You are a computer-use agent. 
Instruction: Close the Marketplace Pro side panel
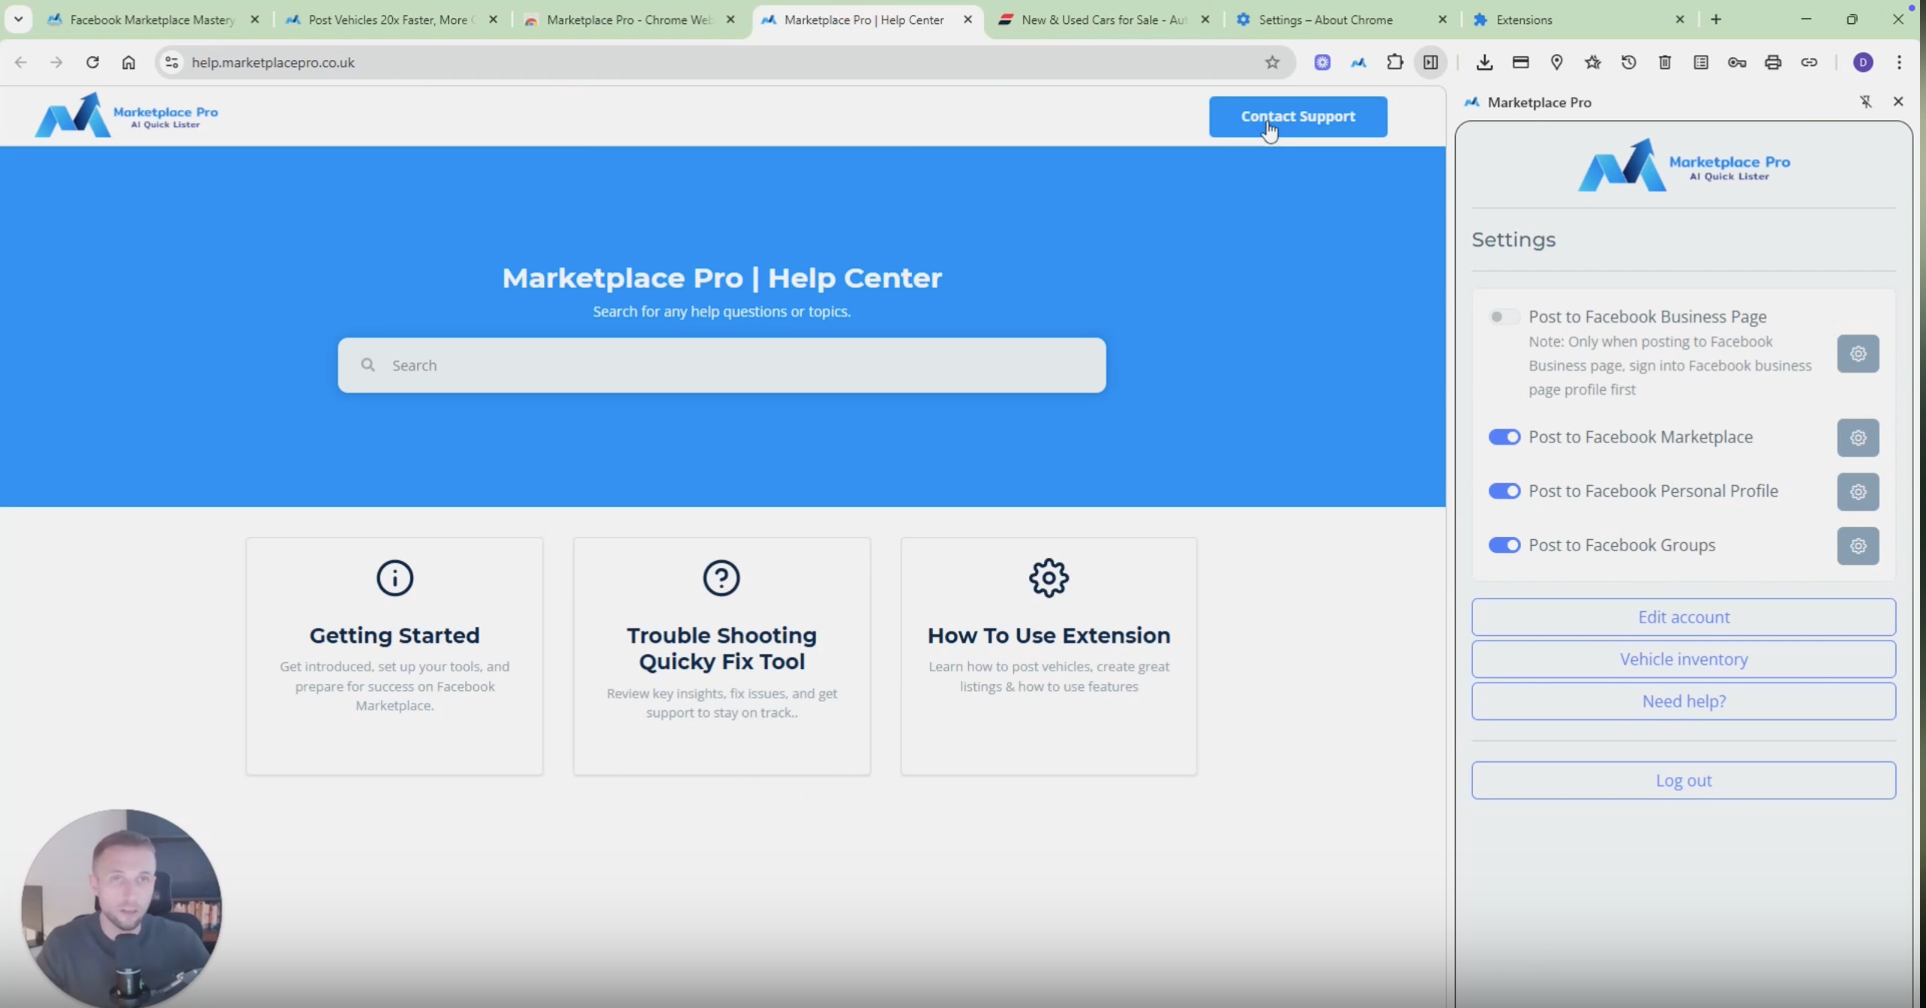tap(1898, 102)
